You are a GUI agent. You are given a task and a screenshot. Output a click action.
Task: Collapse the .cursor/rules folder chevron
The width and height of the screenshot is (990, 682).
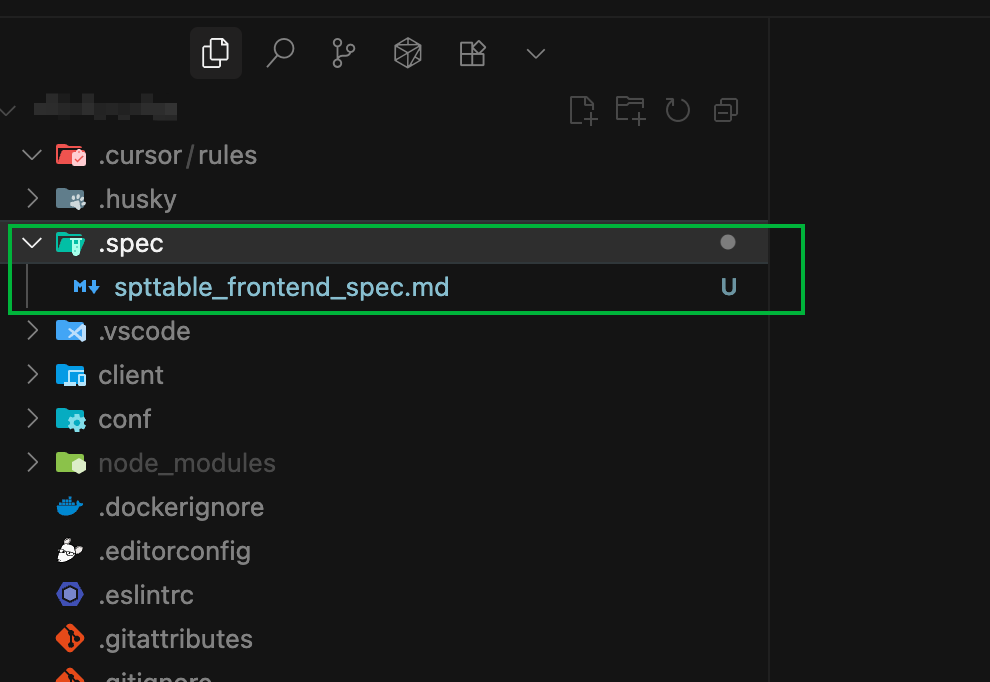[33, 155]
